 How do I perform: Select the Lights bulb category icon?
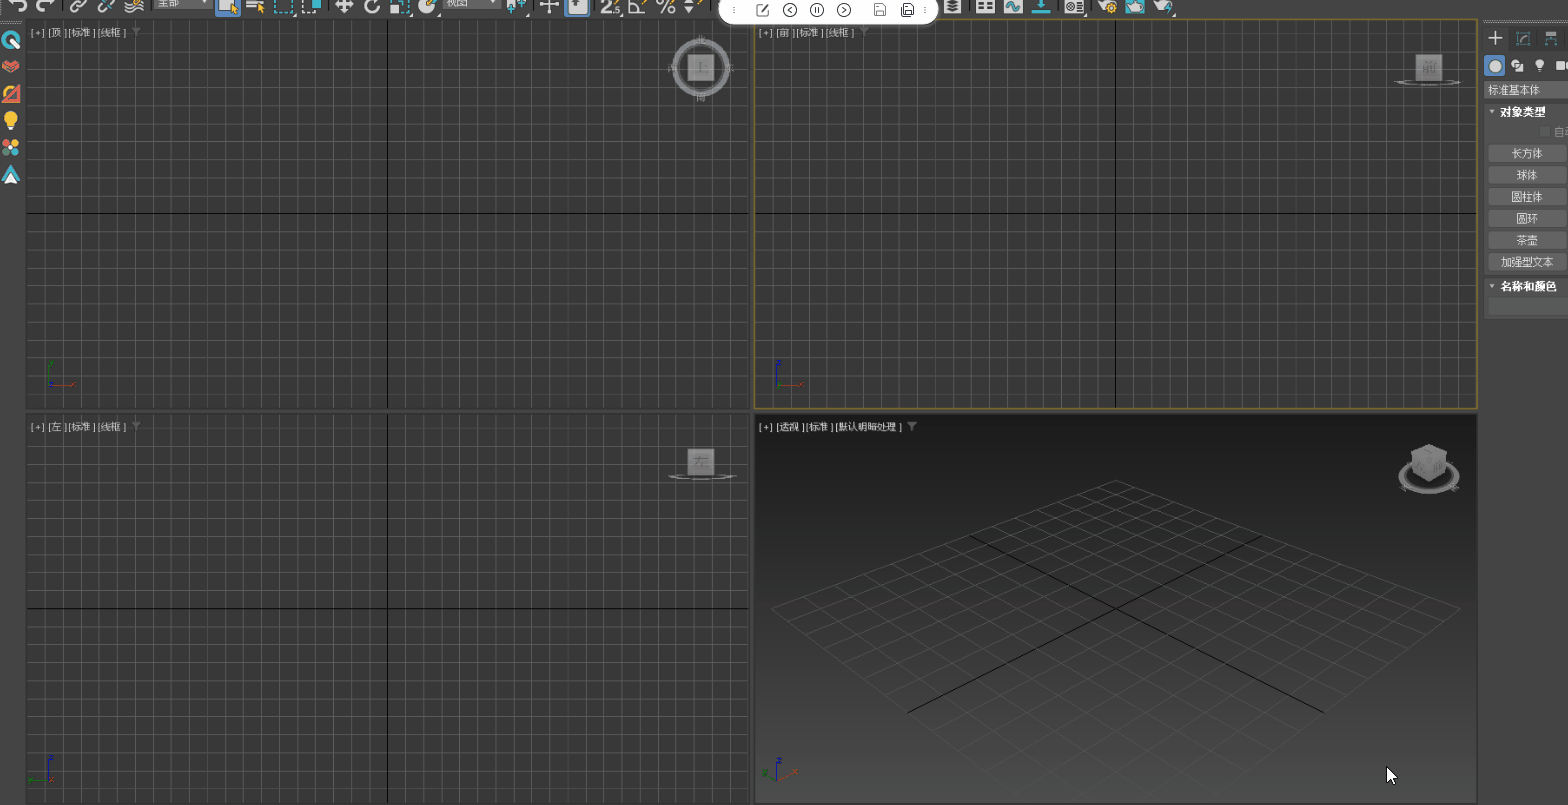point(1540,66)
